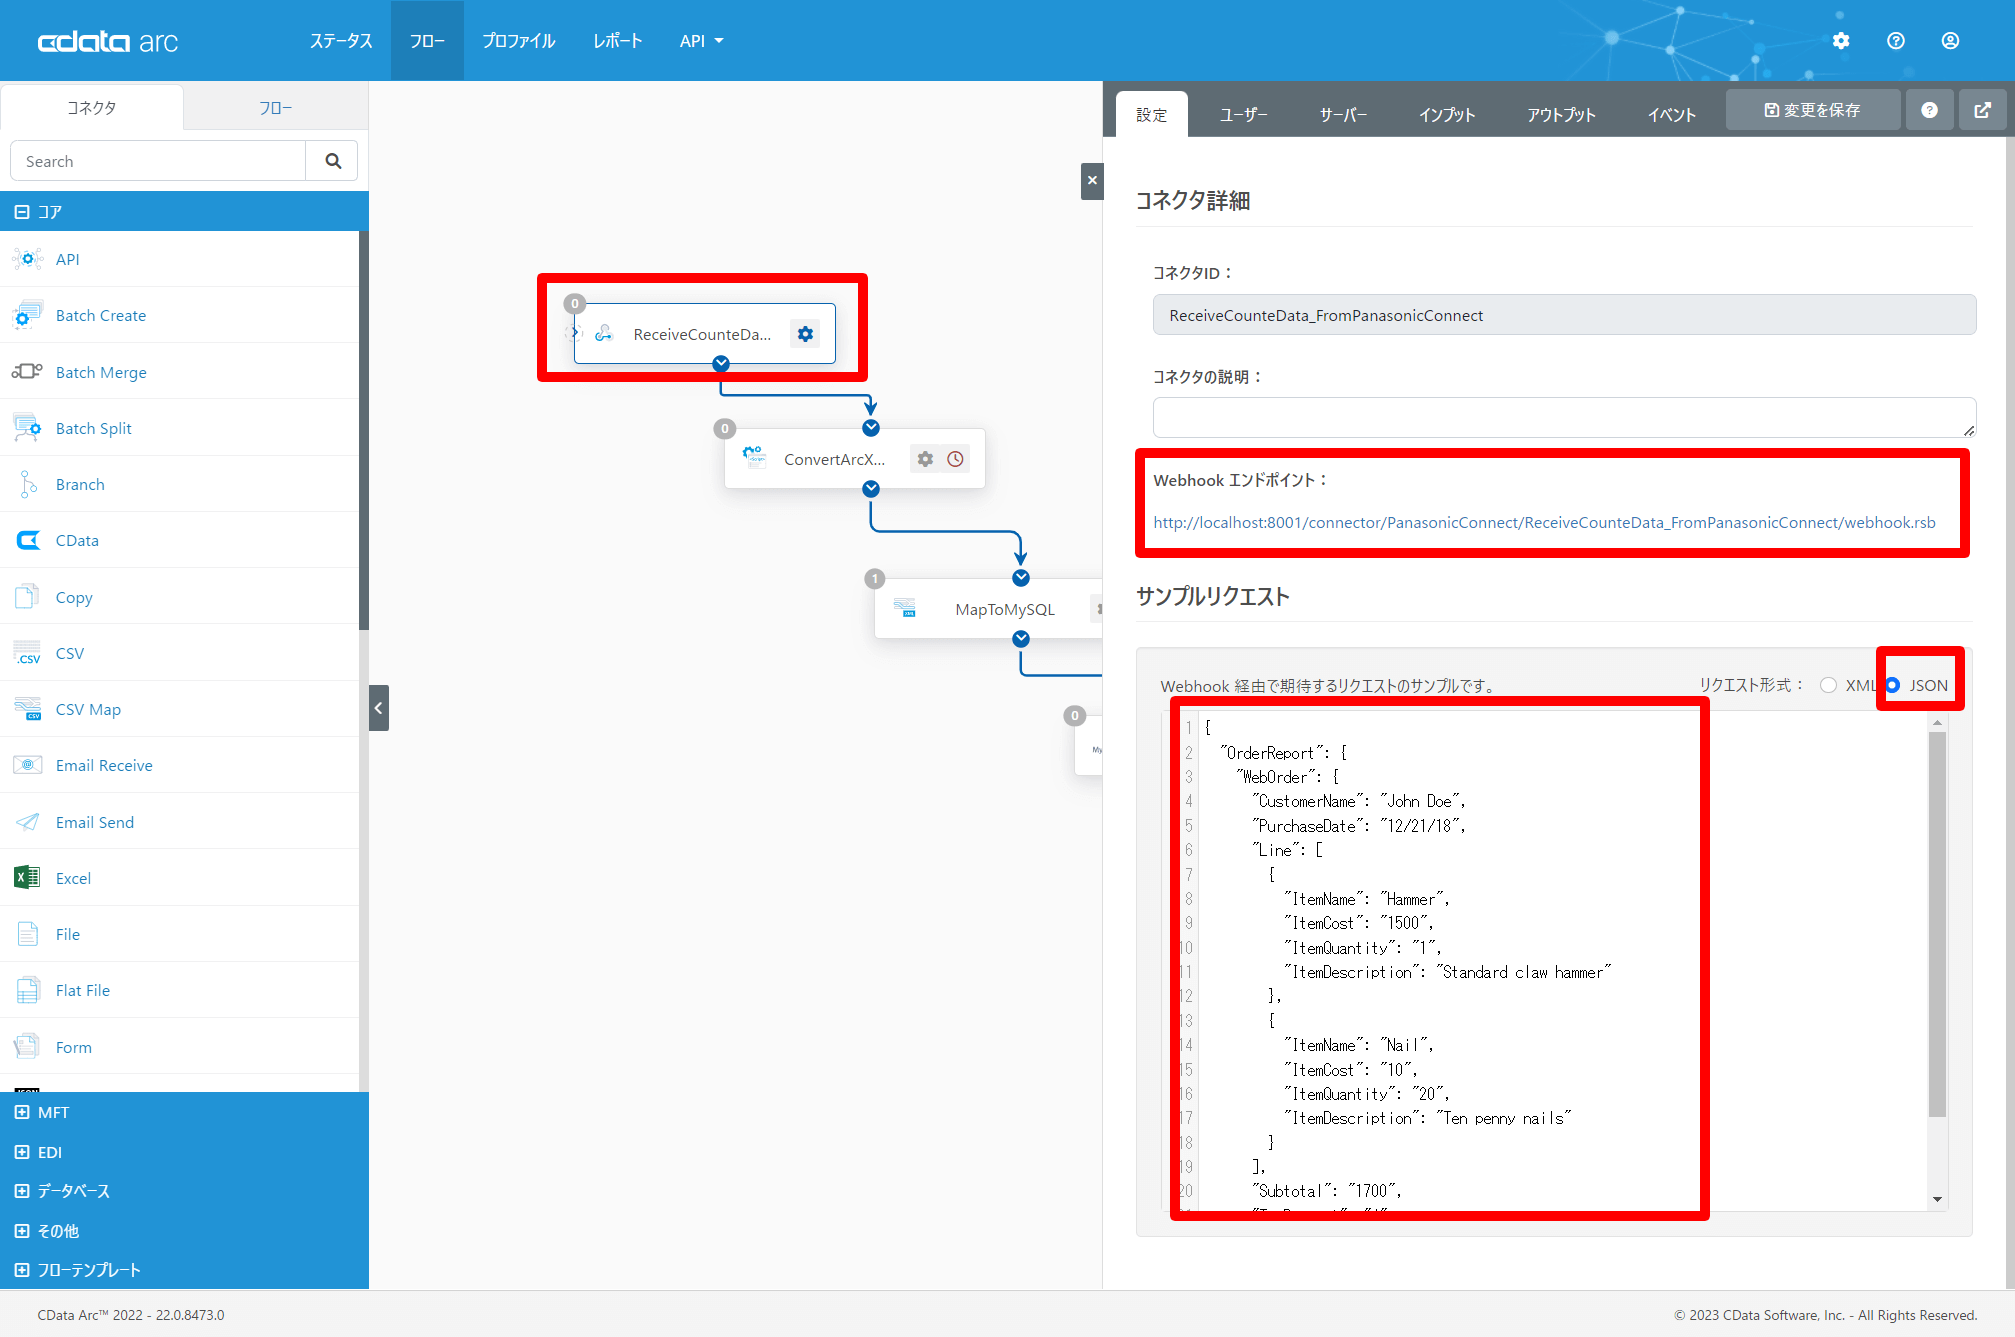Click the help question mark in top bar
Image resolution: width=2015 pixels, height=1337 pixels.
point(1896,41)
